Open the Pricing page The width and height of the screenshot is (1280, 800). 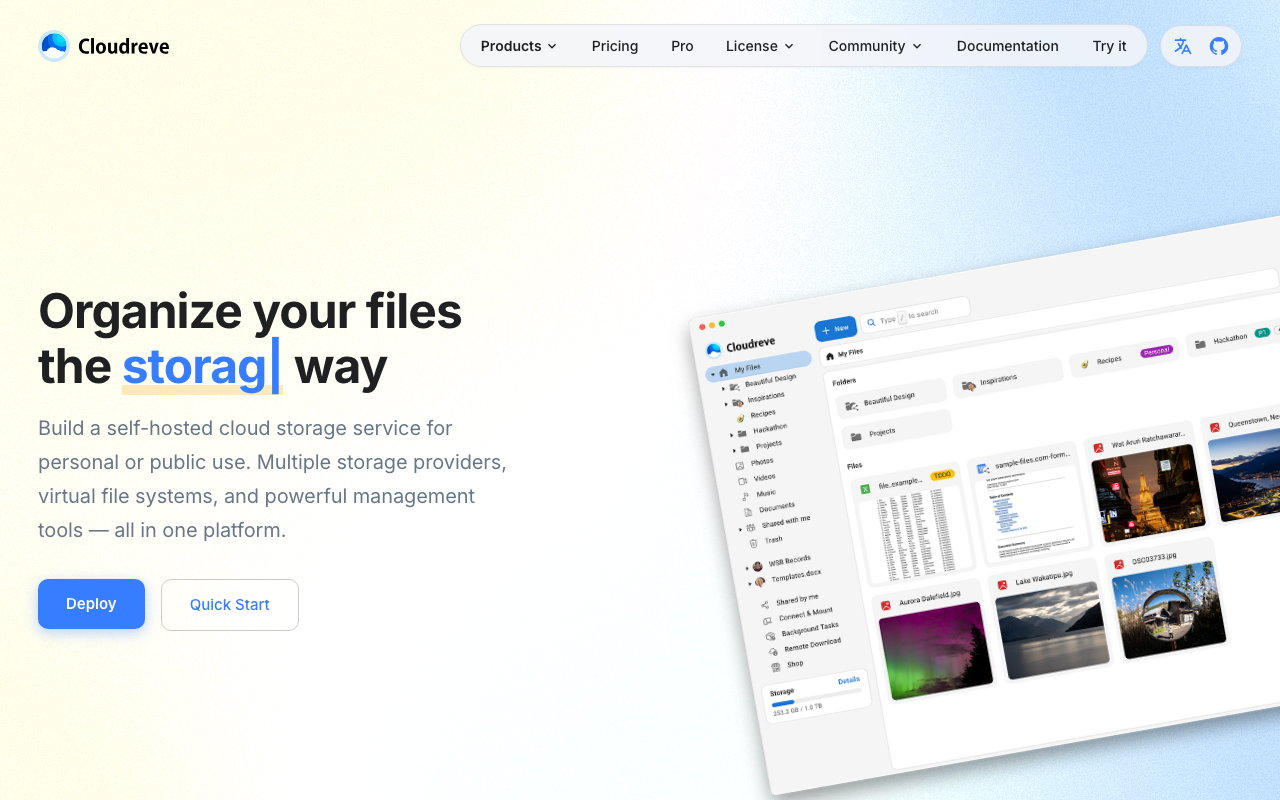pyautogui.click(x=615, y=46)
